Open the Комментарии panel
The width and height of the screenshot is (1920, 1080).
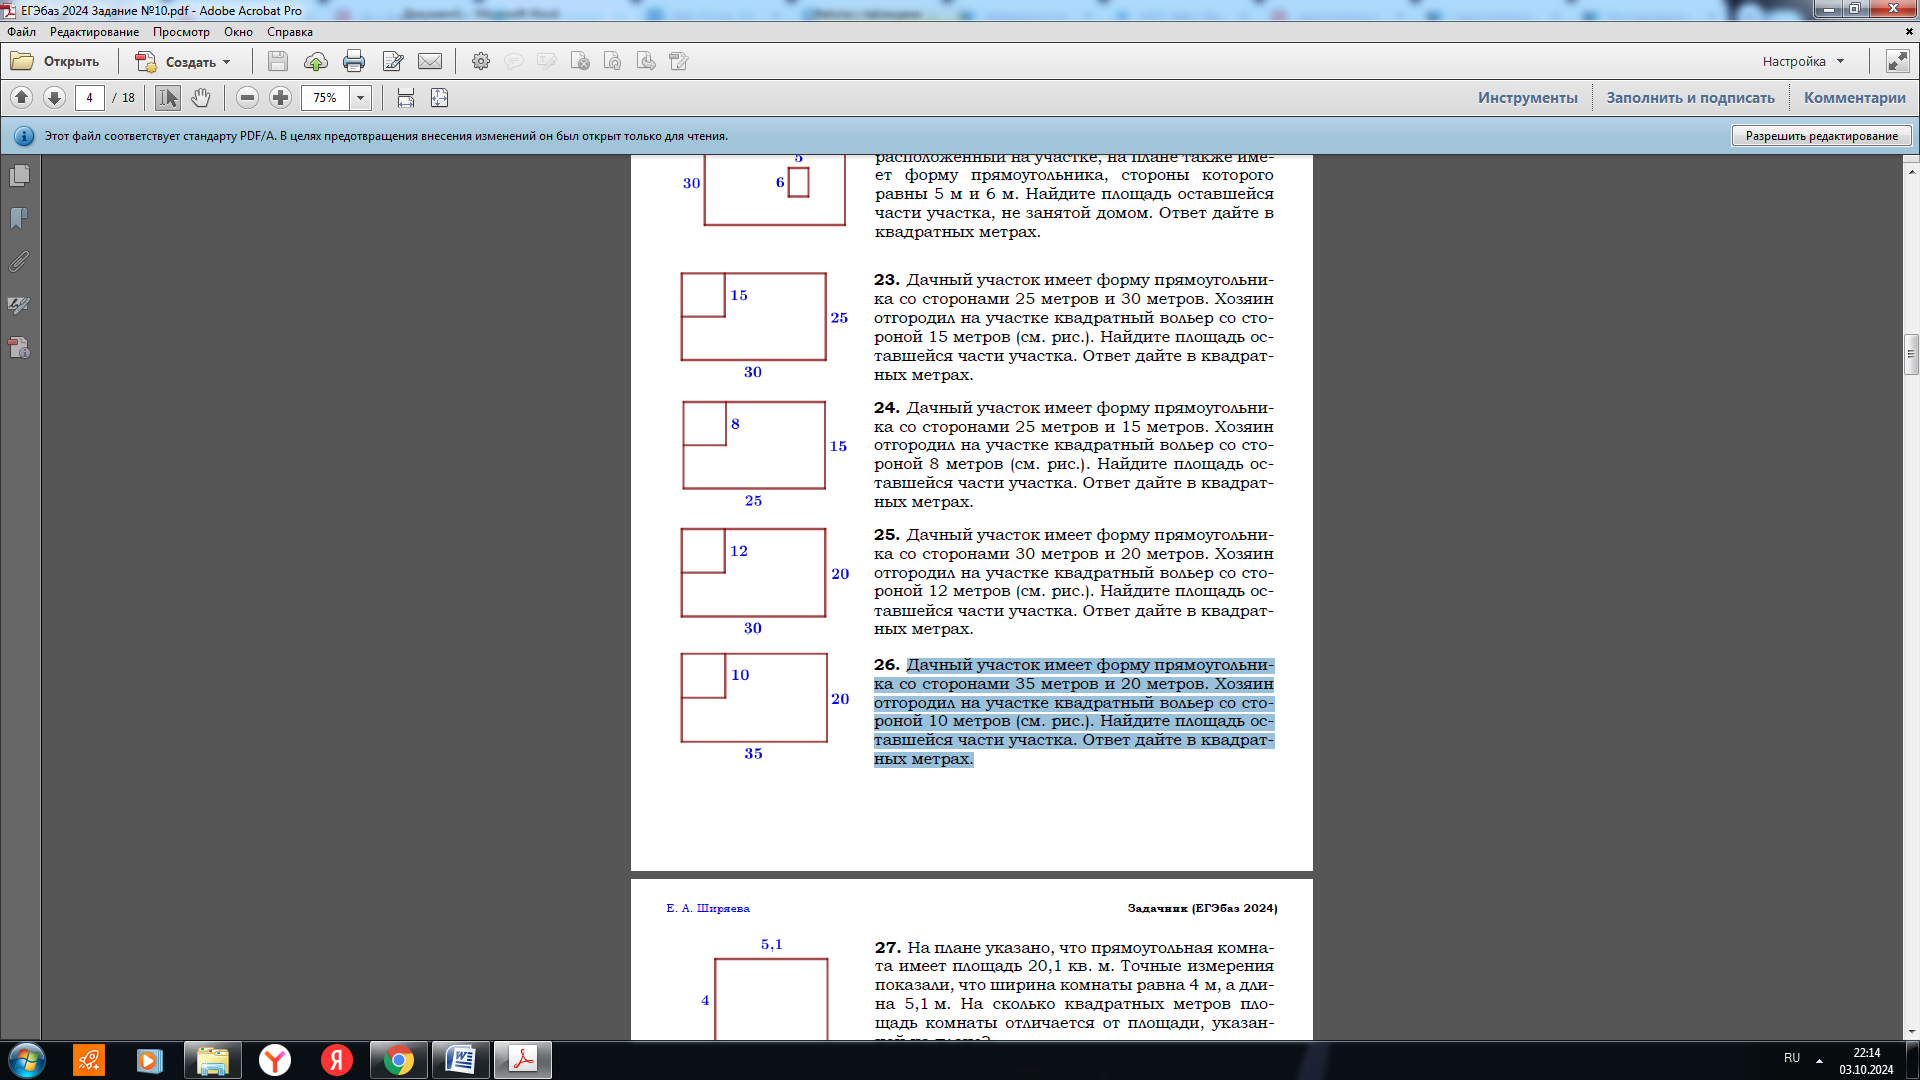point(1854,97)
